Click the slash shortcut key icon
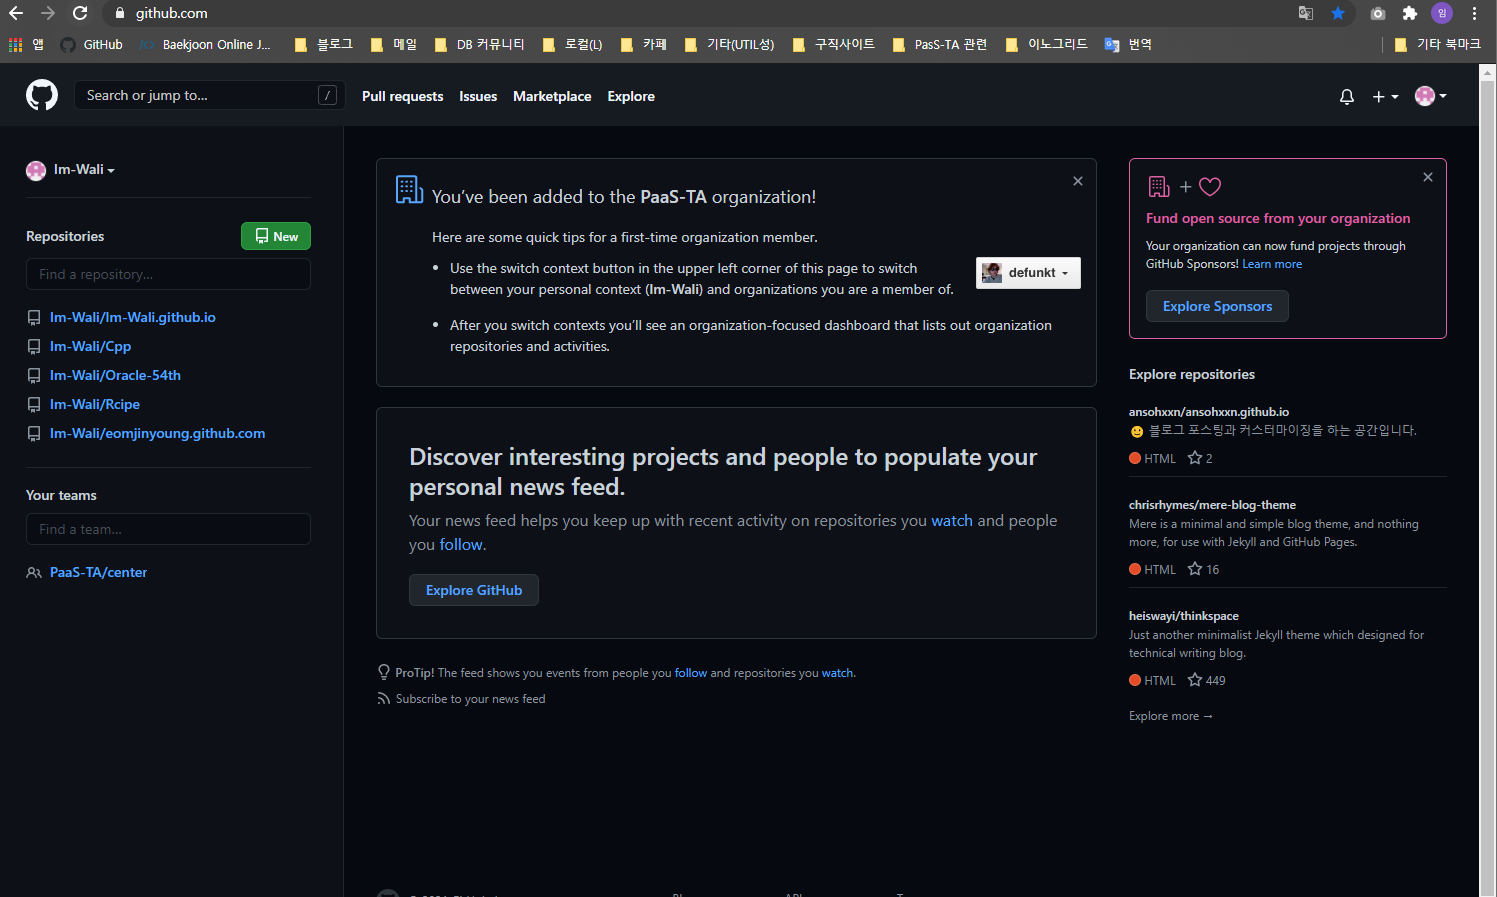Viewport: 1497px width, 897px height. point(327,95)
